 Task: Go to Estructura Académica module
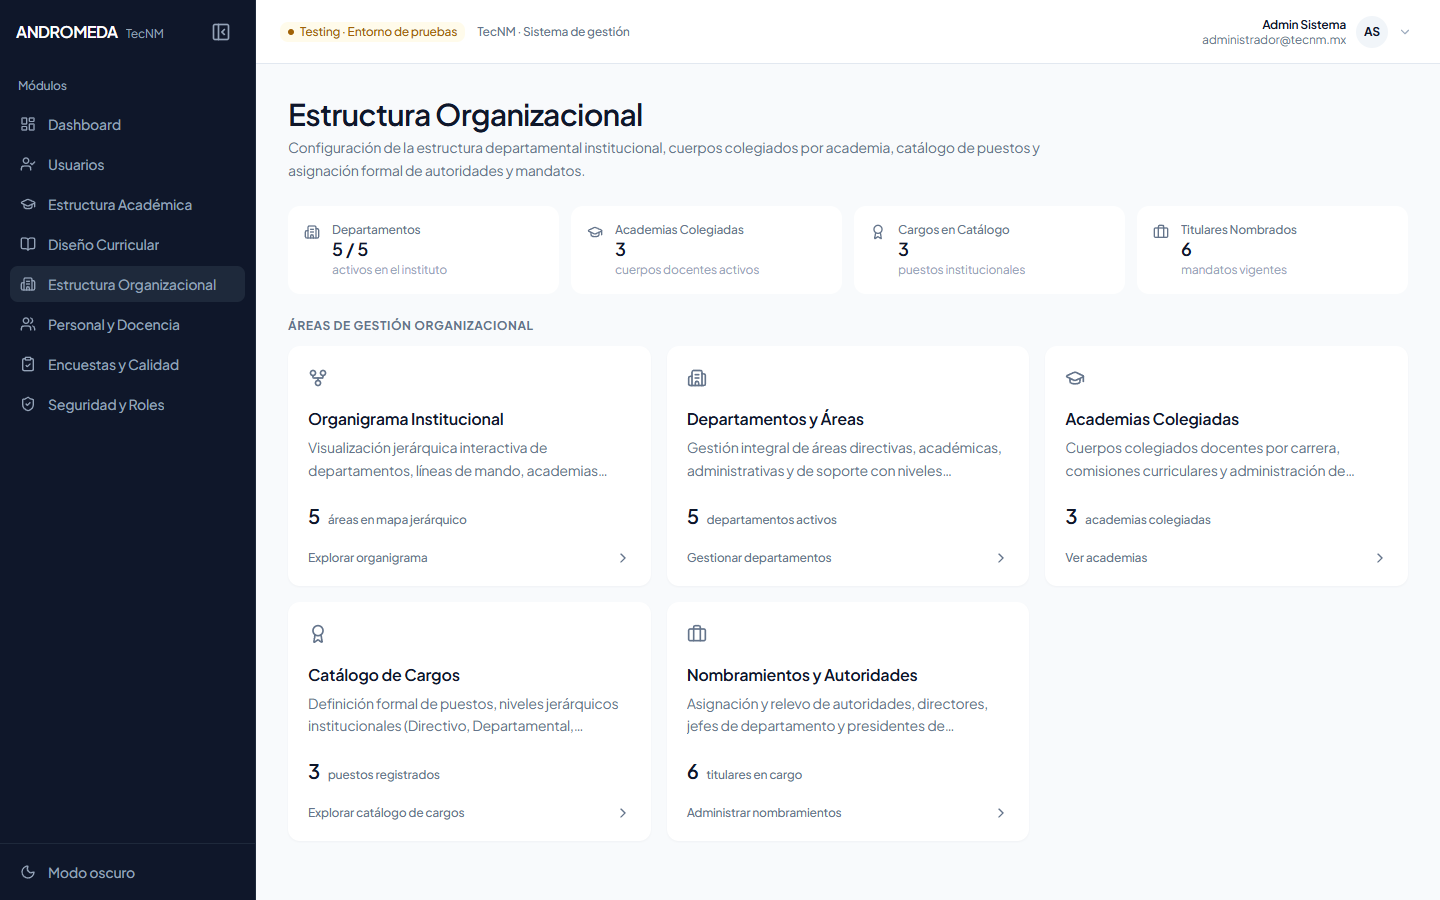pyautogui.click(x=128, y=204)
